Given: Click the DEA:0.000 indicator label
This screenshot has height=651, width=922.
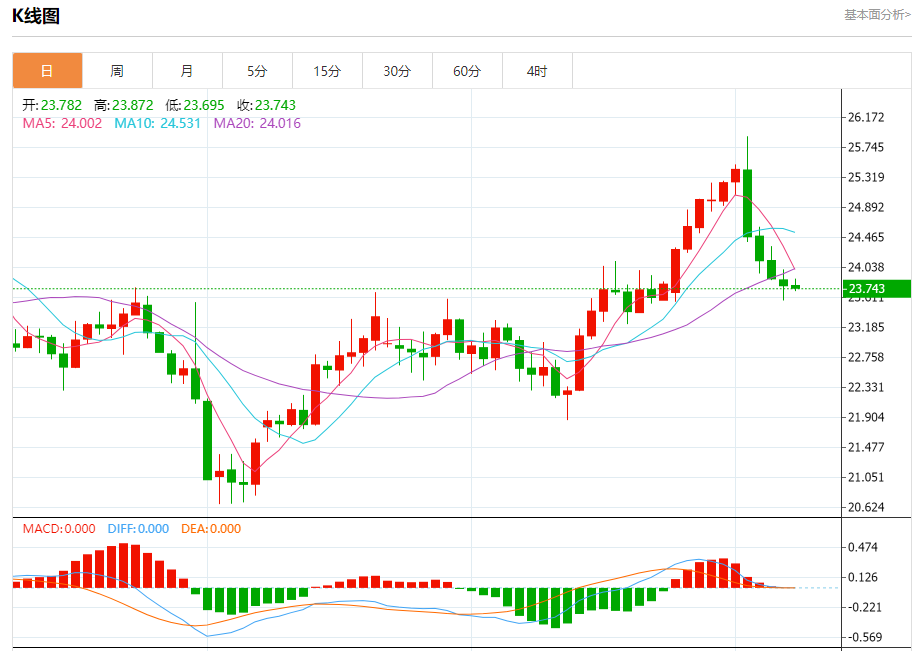Looking at the screenshot, I should (211, 529).
